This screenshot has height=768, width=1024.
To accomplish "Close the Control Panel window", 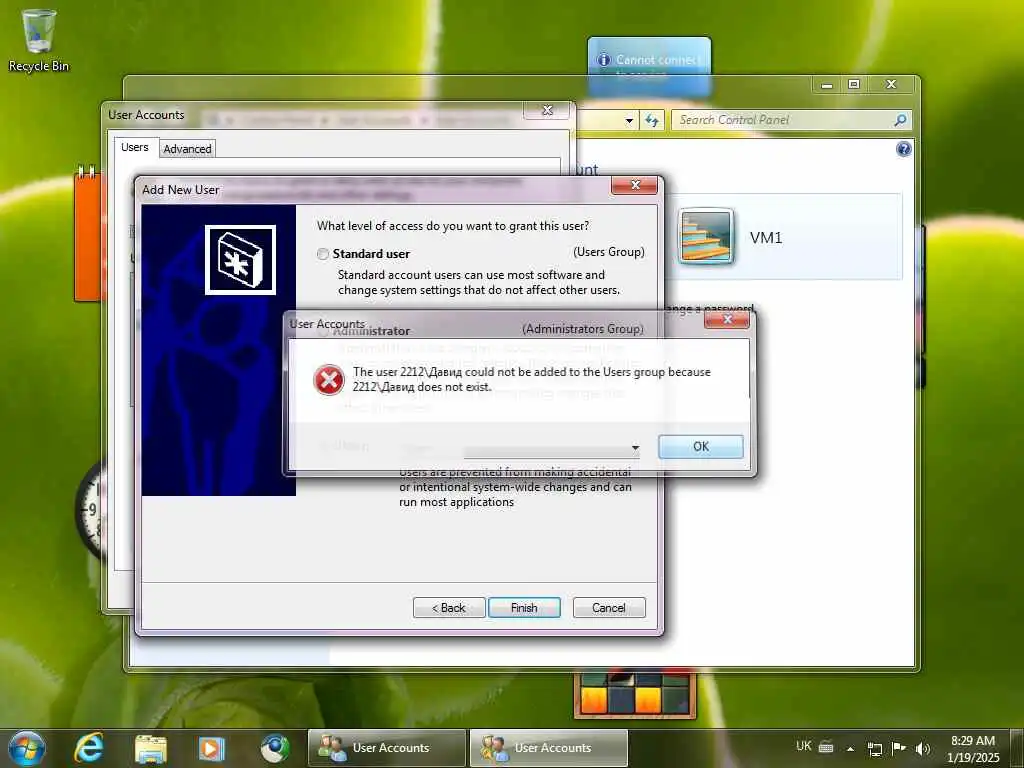I will pyautogui.click(x=891, y=84).
